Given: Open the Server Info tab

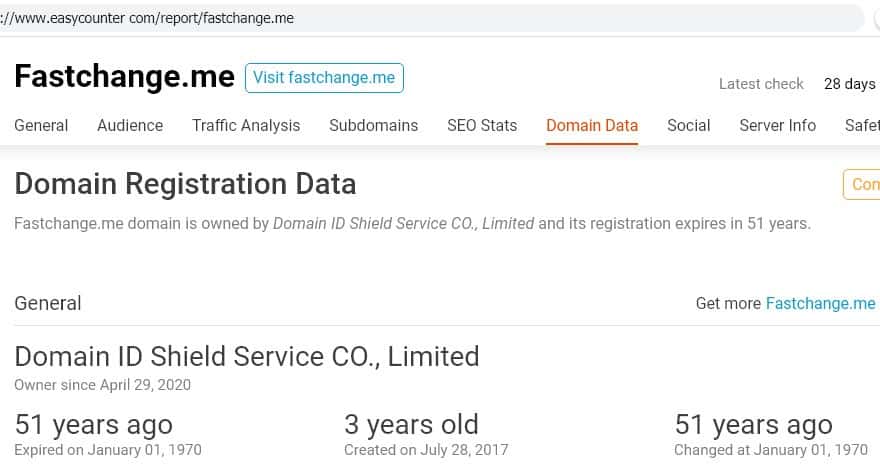Looking at the screenshot, I should pyautogui.click(x=777, y=125).
